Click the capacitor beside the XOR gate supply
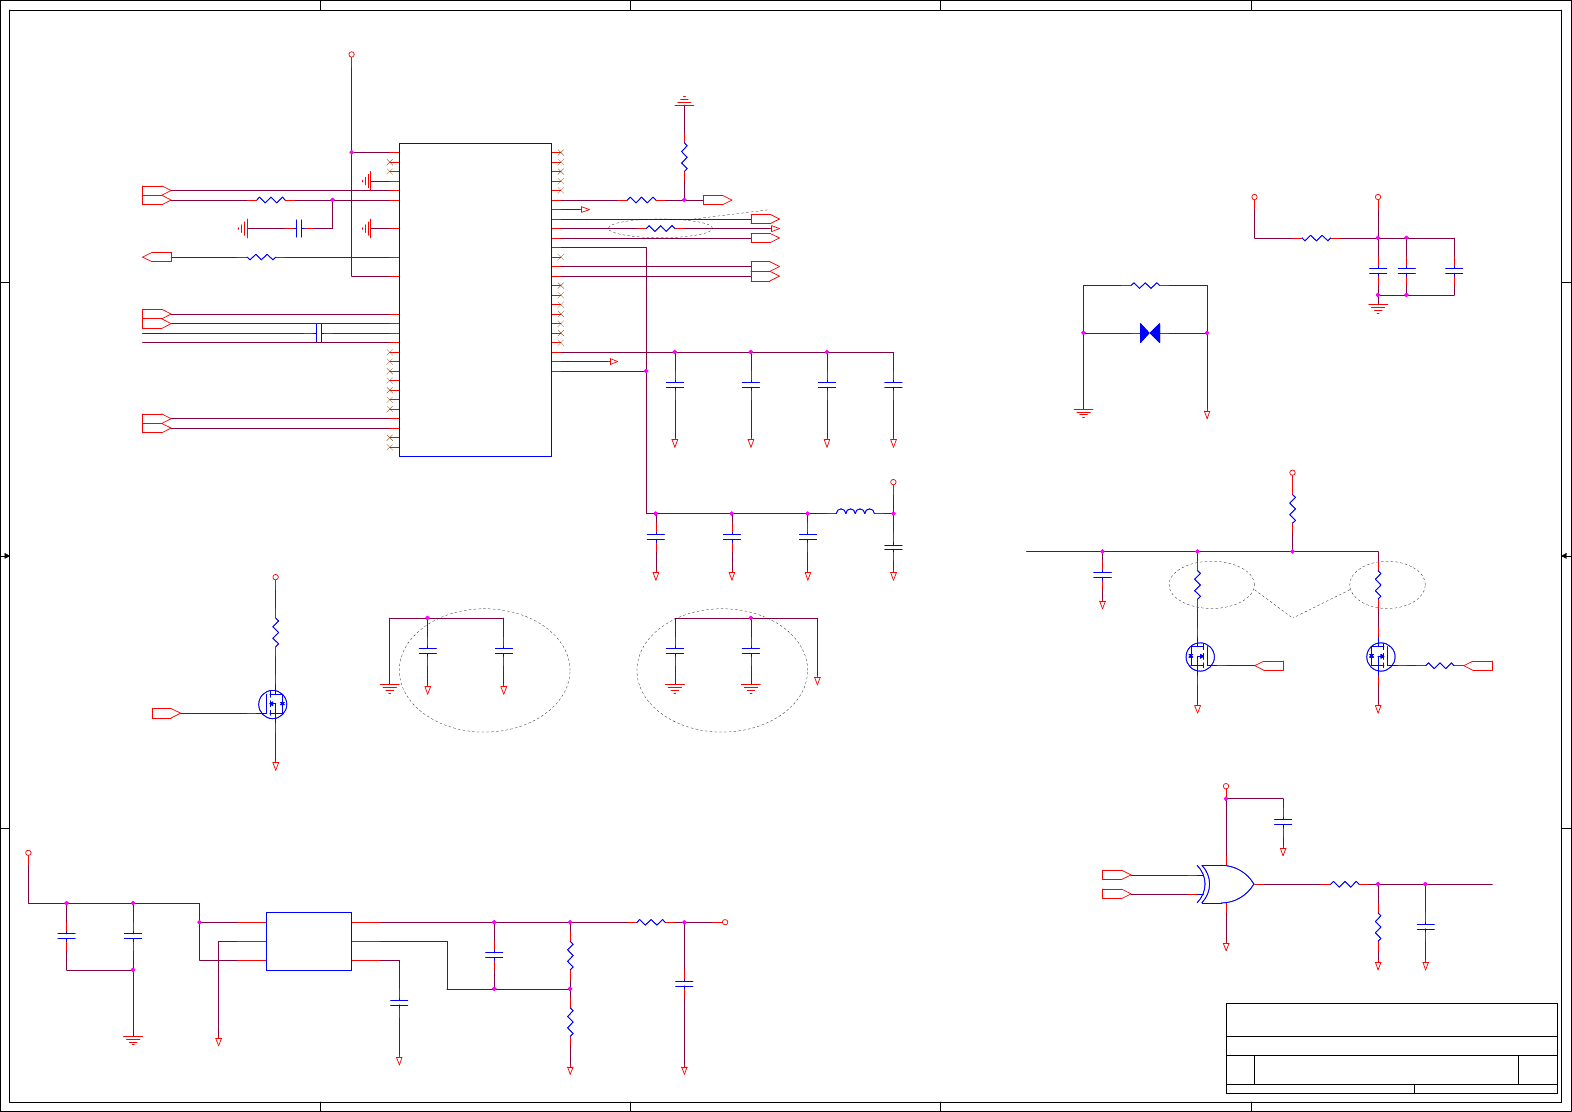The image size is (1572, 1112). click(x=1283, y=822)
